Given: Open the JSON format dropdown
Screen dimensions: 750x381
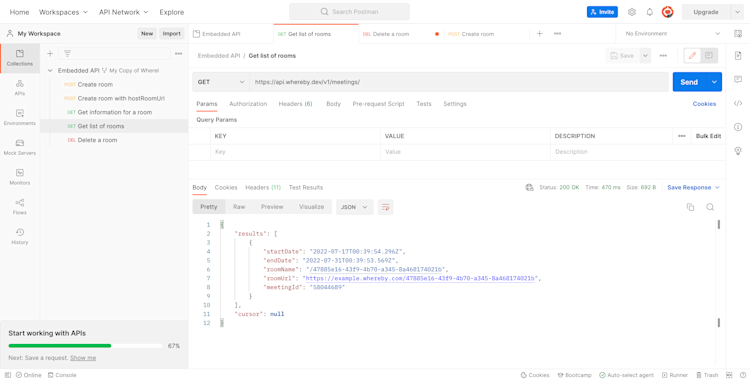Looking at the screenshot, I should pyautogui.click(x=354, y=207).
